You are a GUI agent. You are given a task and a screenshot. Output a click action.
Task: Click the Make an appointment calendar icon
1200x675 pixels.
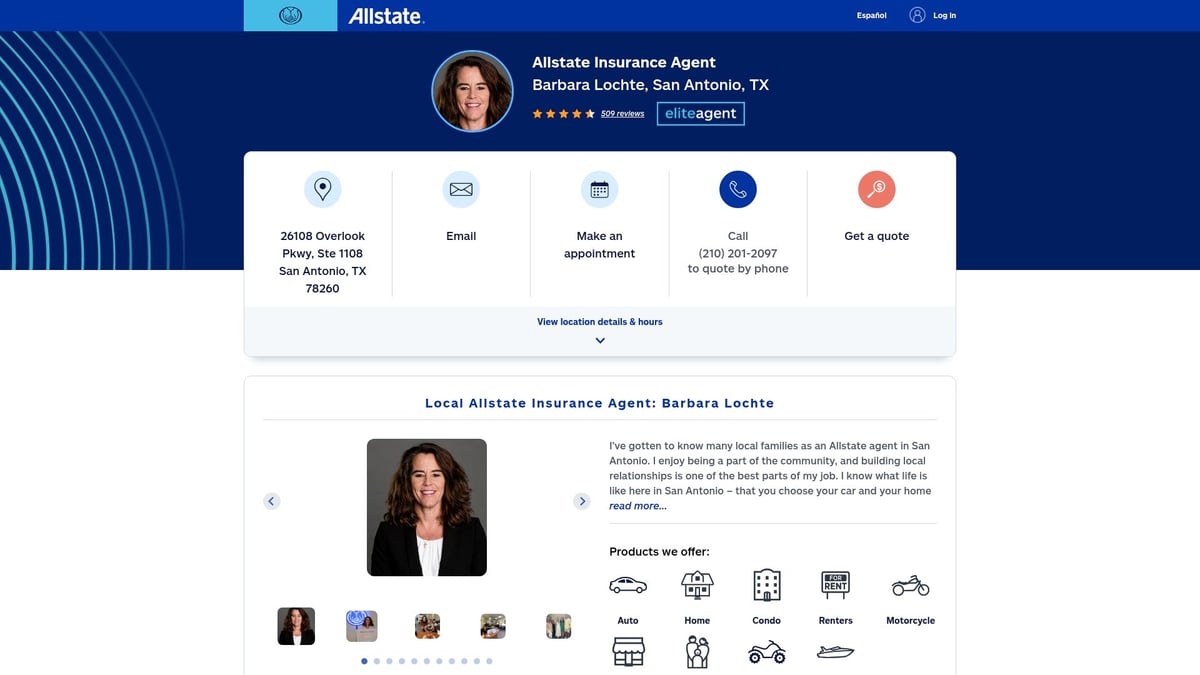click(x=599, y=188)
